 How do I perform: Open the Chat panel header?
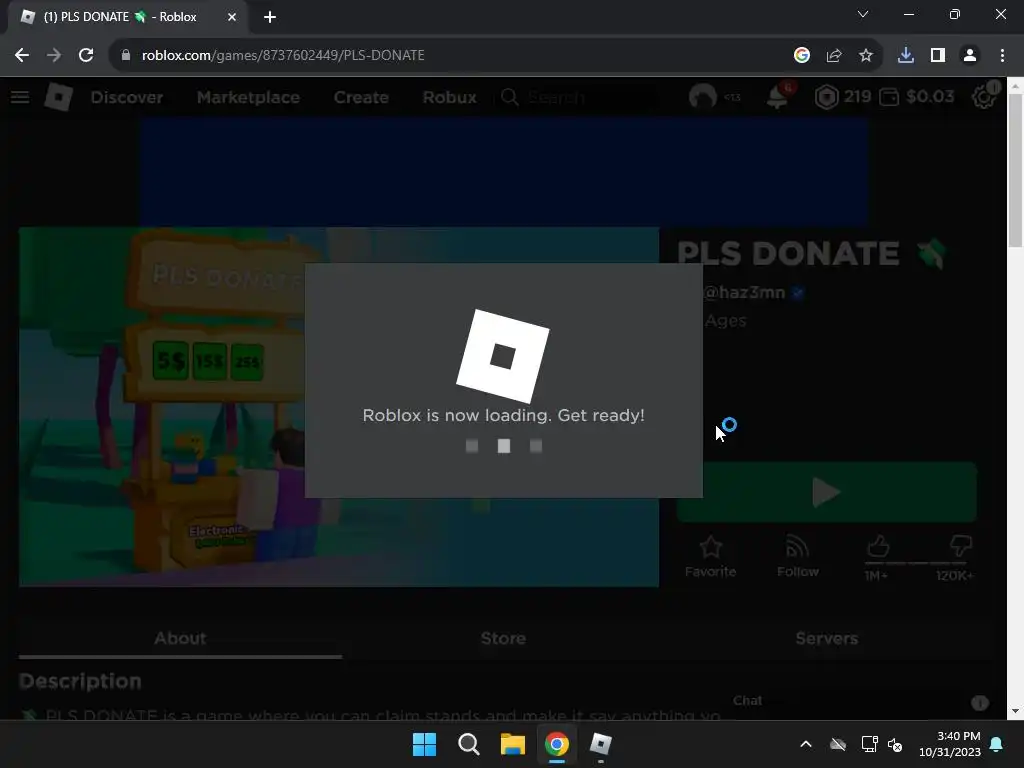[x=747, y=701]
